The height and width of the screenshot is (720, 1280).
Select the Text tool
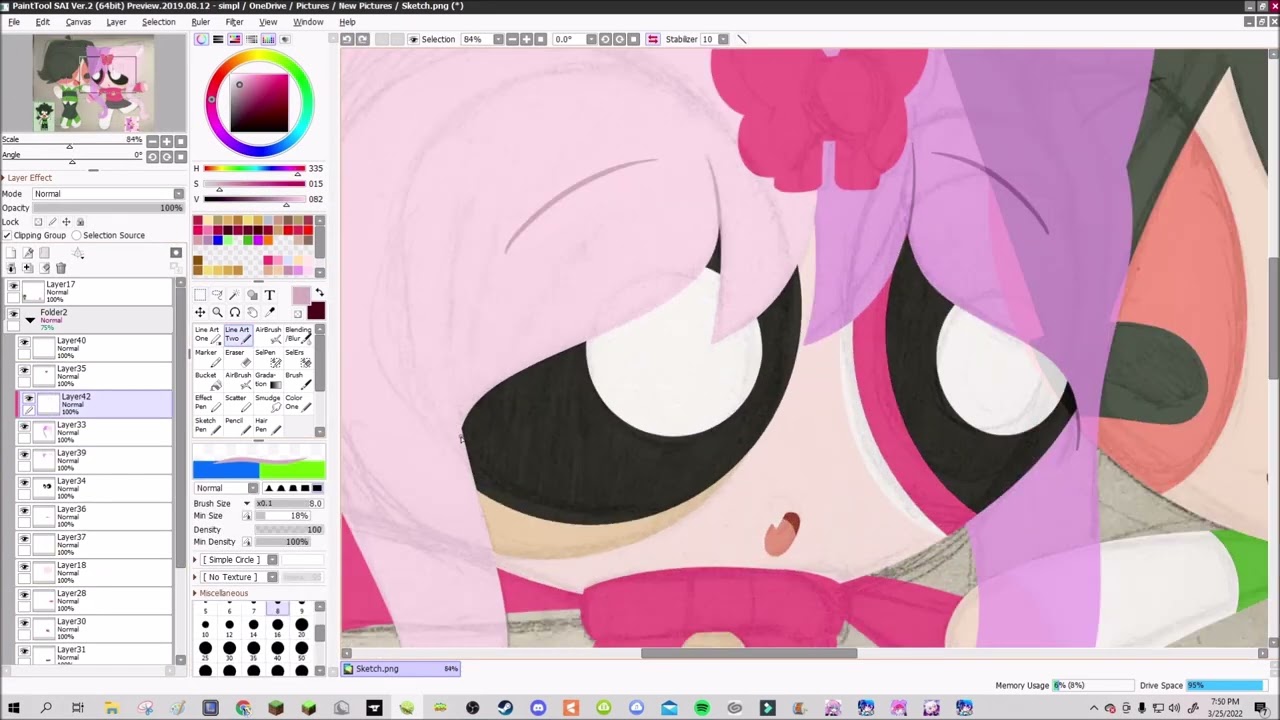point(269,295)
